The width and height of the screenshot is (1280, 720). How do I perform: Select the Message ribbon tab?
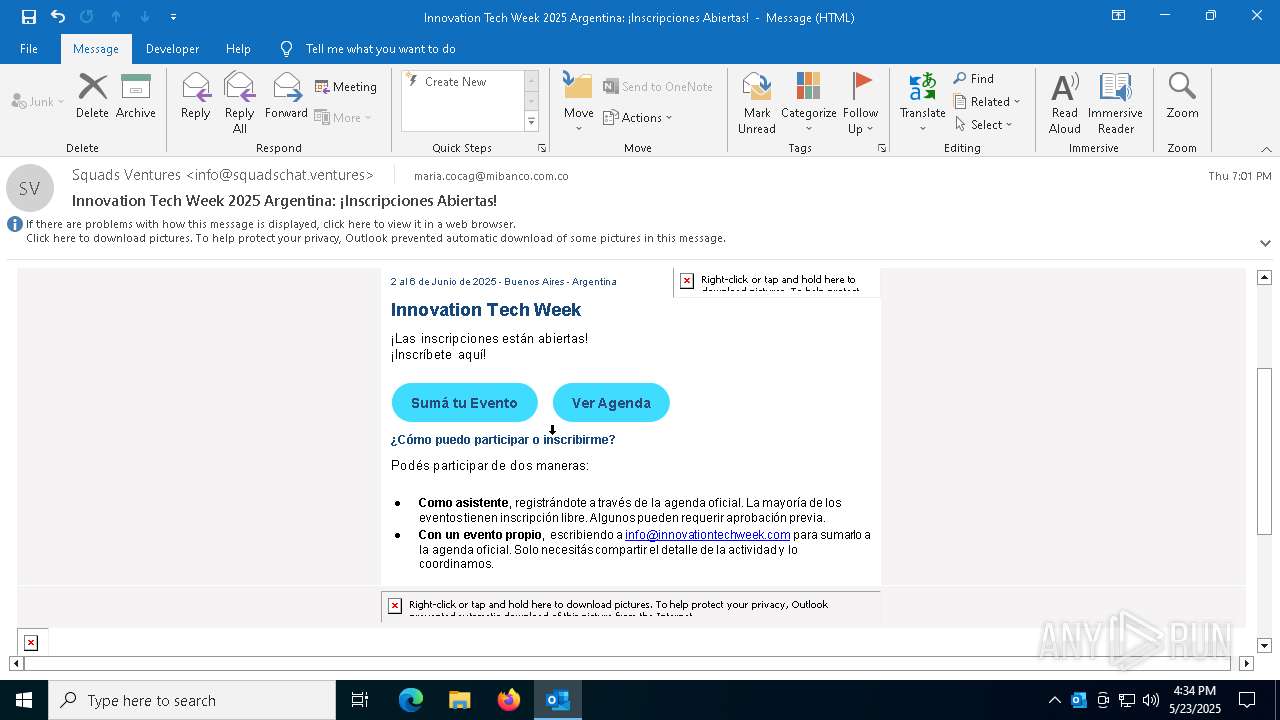(x=96, y=49)
